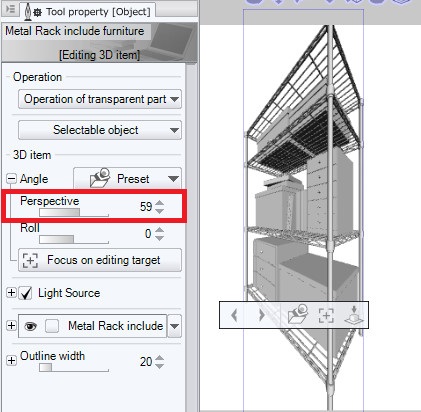Increase Roll value with up stepper
This screenshot has height=412, width=421.
160,230
